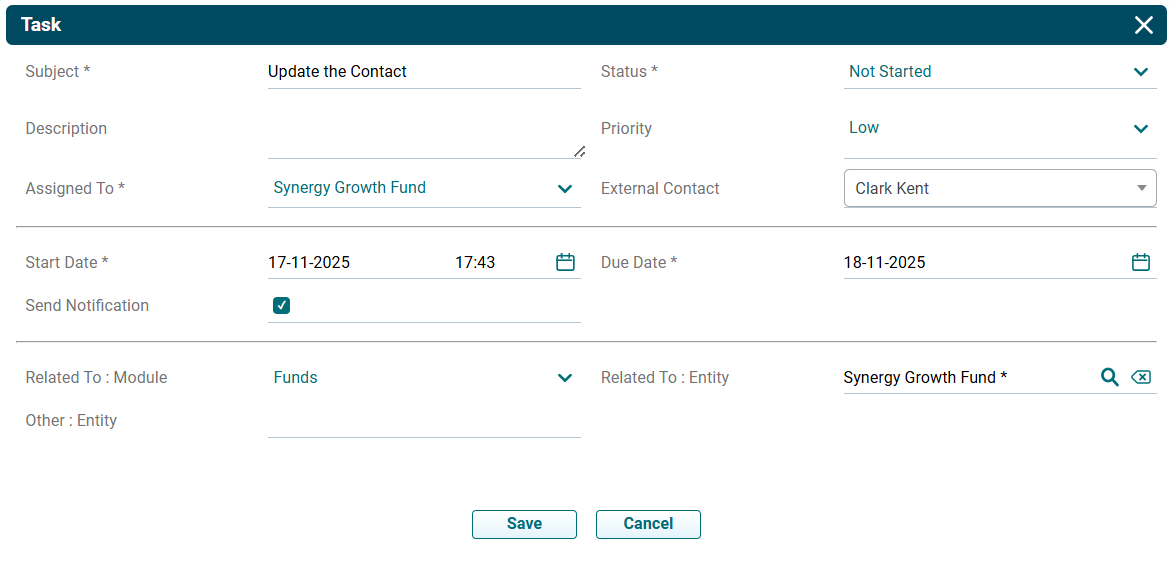The image size is (1173, 564).
Task: Click the Related To Entity search icon
Action: tap(1109, 377)
